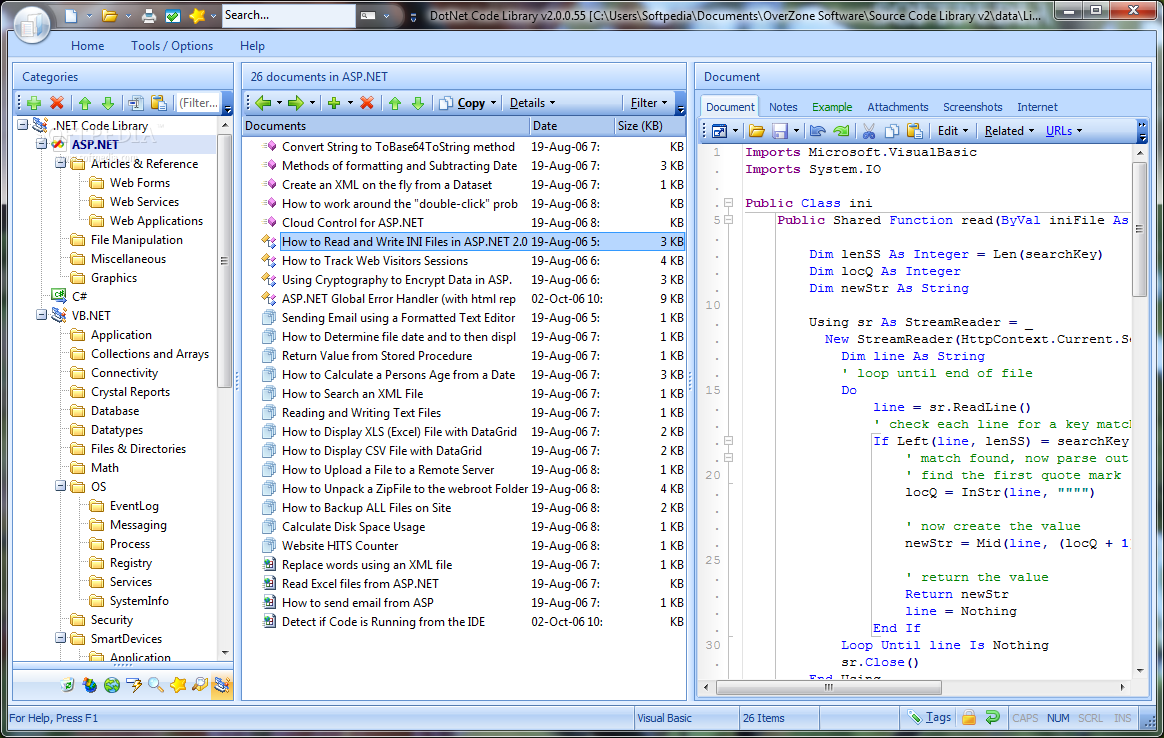Click the code editor horizontal scrollbar thumb
Image resolution: width=1164 pixels, height=738 pixels.
tap(828, 688)
